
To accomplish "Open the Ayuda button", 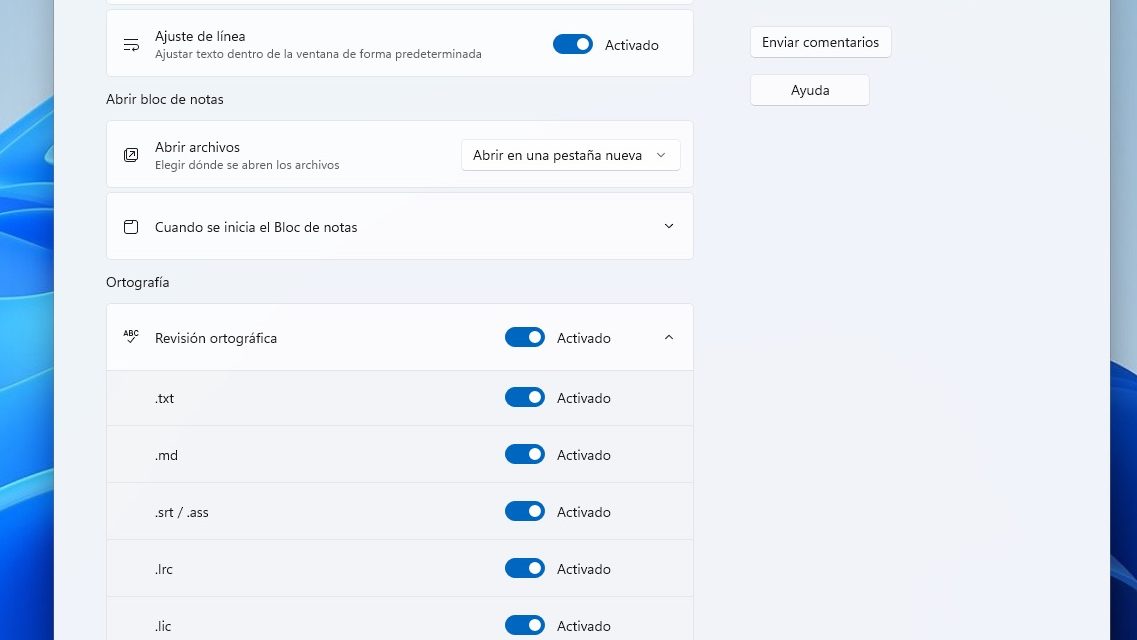I will point(810,90).
